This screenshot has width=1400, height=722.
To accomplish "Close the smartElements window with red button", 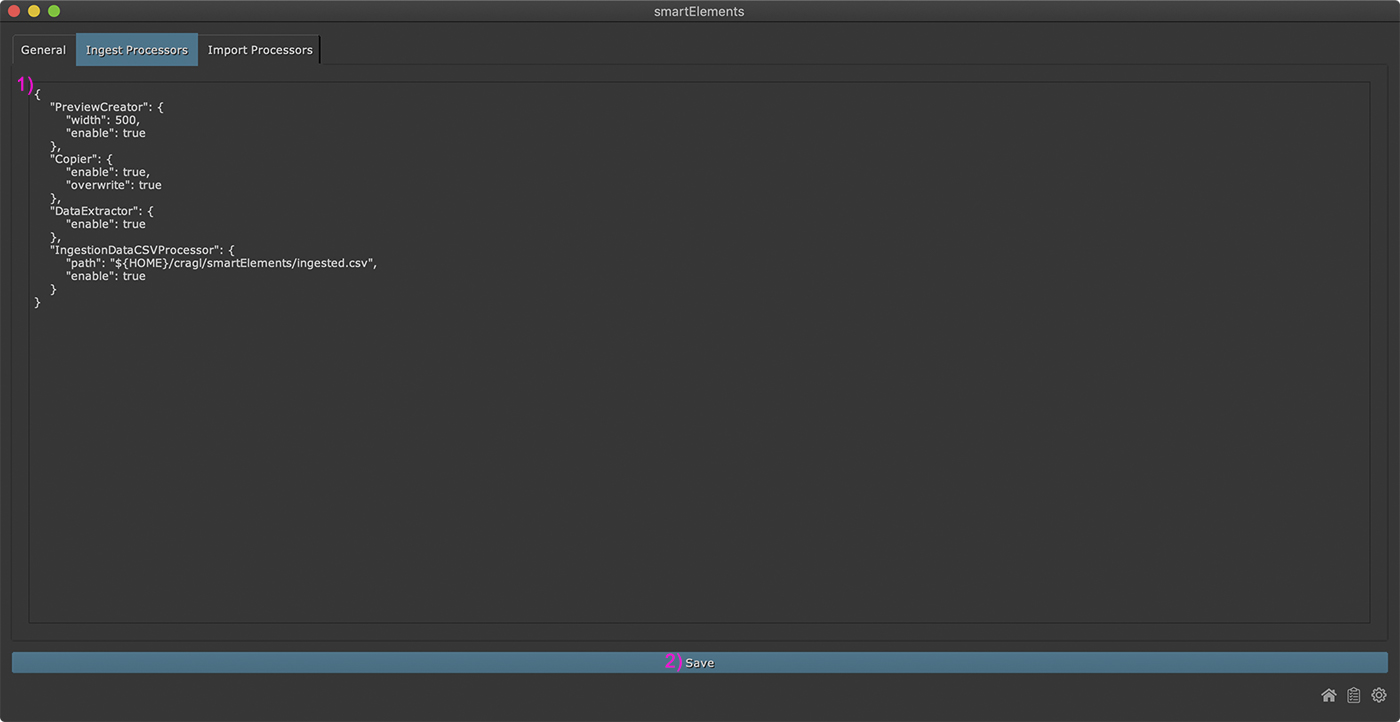I will [14, 11].
